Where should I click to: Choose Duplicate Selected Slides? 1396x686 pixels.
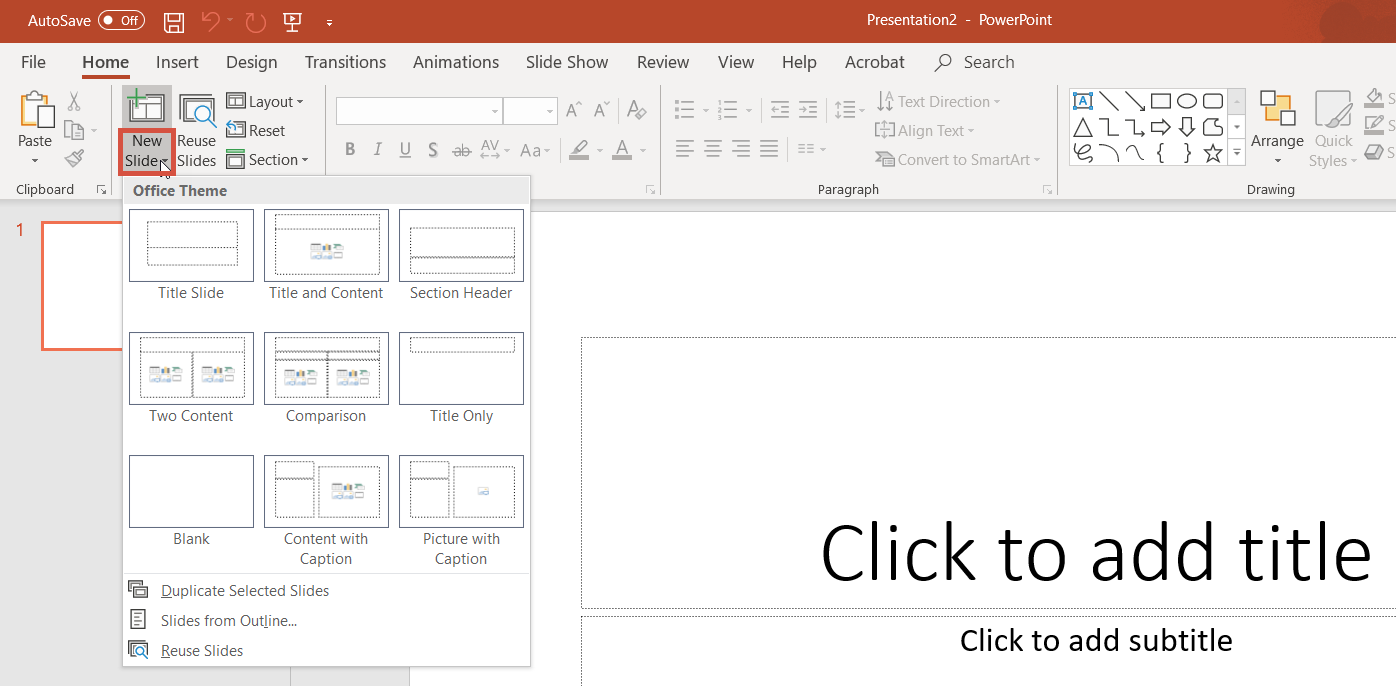point(244,591)
